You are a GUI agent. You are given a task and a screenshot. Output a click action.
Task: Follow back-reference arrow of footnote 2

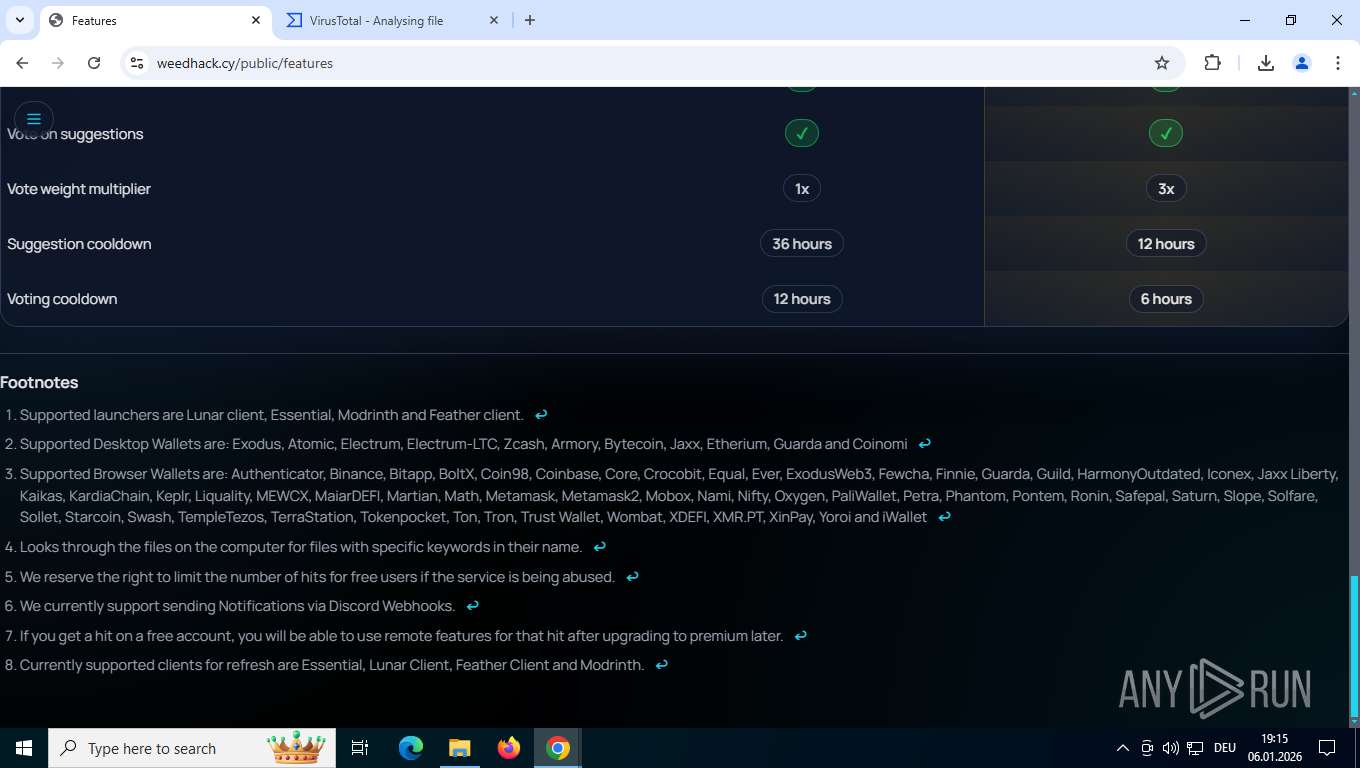925,444
